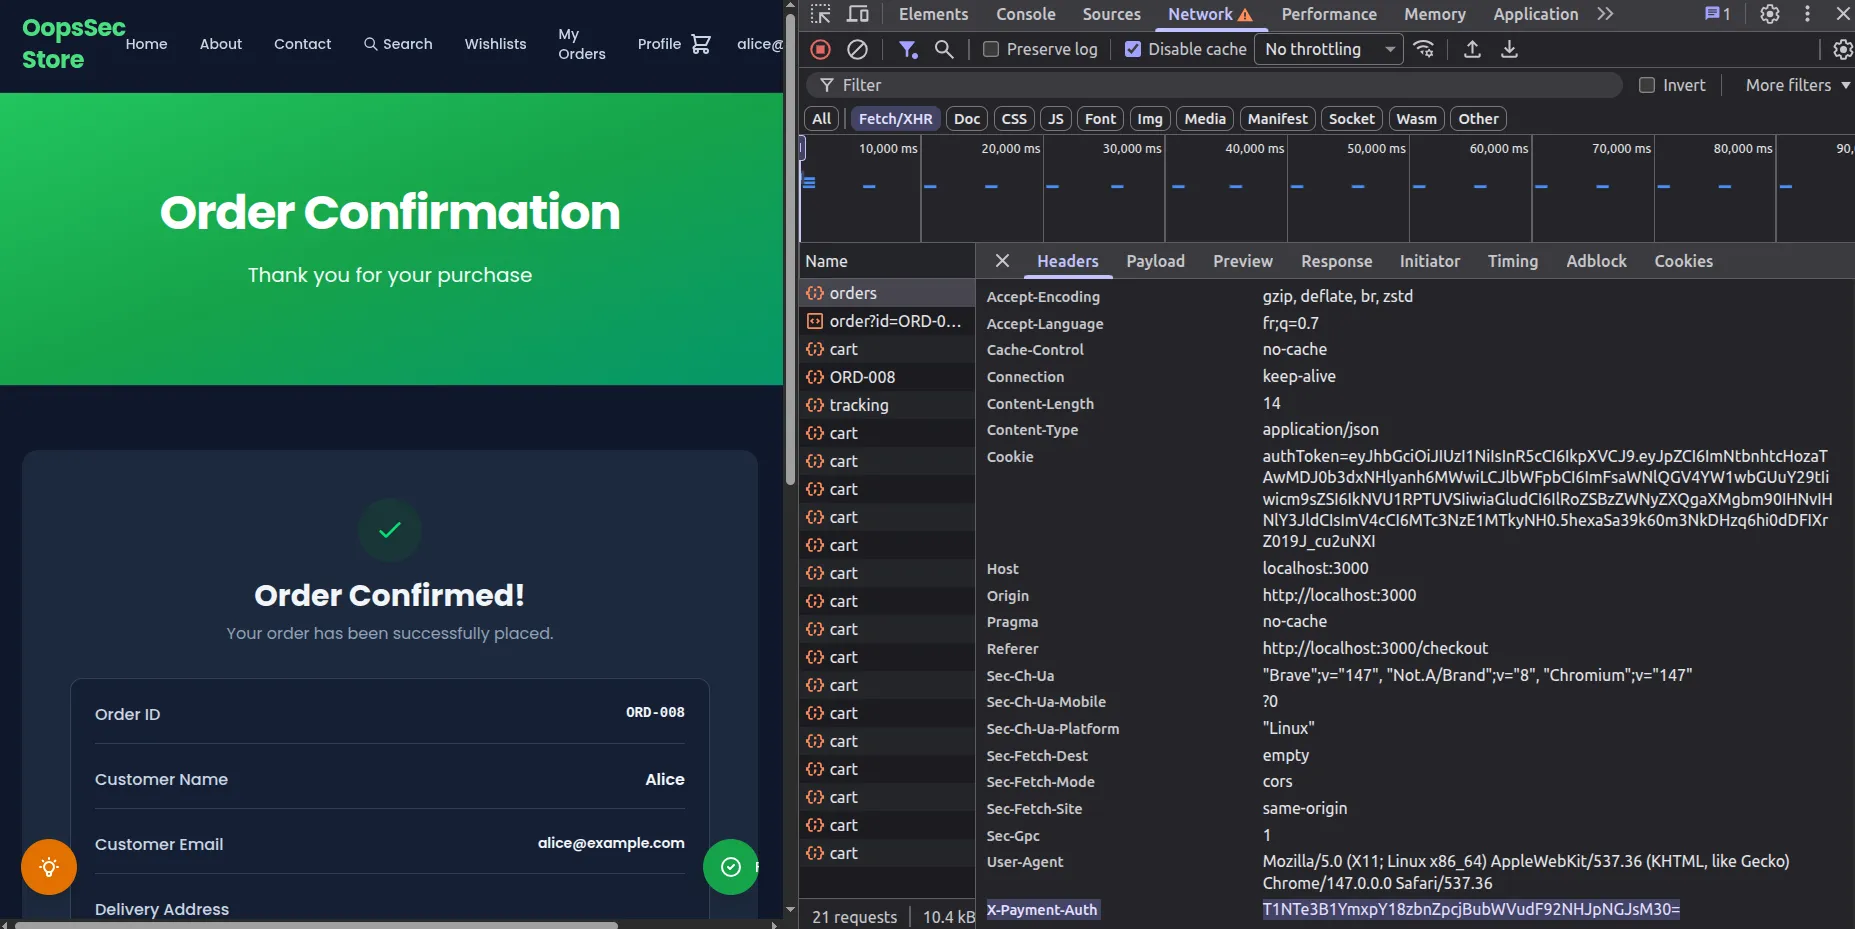Image resolution: width=1855 pixels, height=929 pixels.
Task: Clear the network log
Action: click(x=857, y=49)
